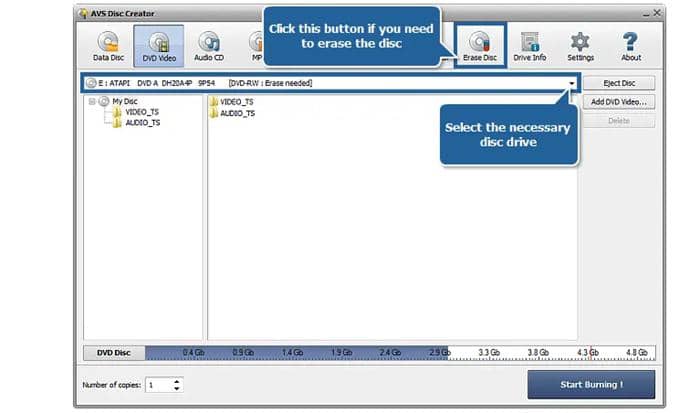Viewport: 700px width, 413px height.
Task: Click the 'My Disc' tree label
Action: pos(125,101)
